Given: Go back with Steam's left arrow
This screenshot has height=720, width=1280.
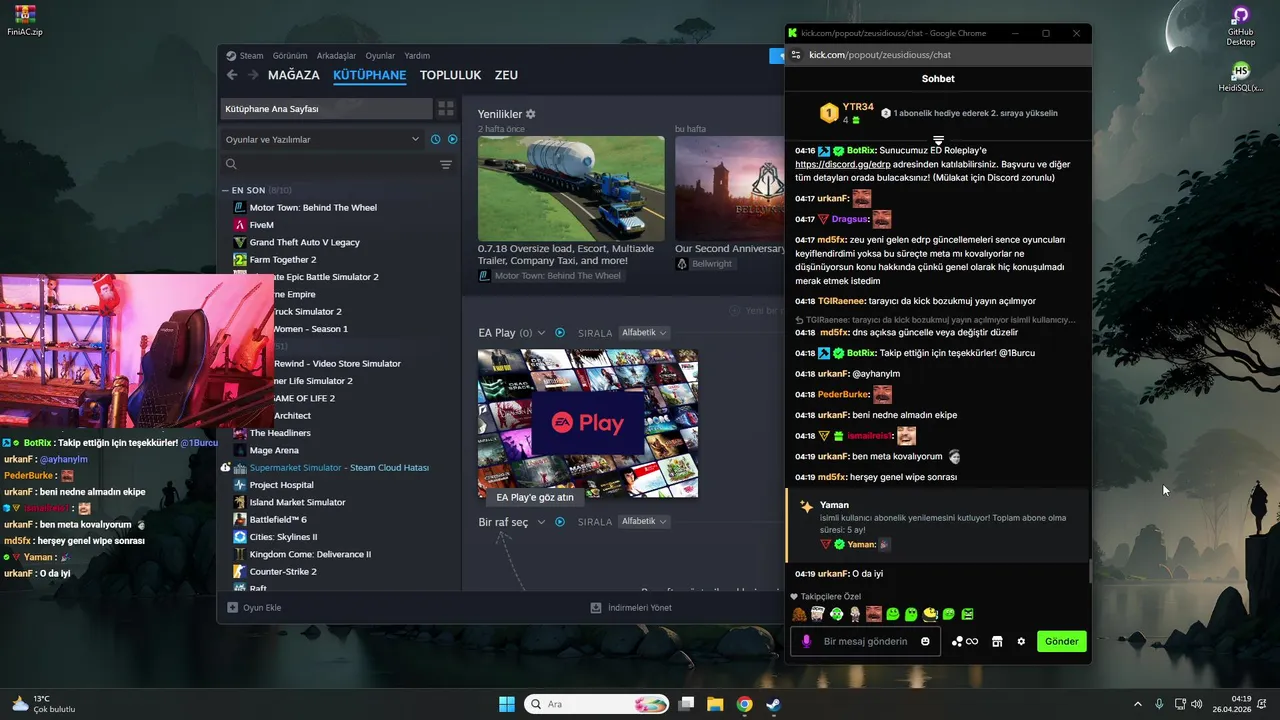Looking at the screenshot, I should click(232, 75).
